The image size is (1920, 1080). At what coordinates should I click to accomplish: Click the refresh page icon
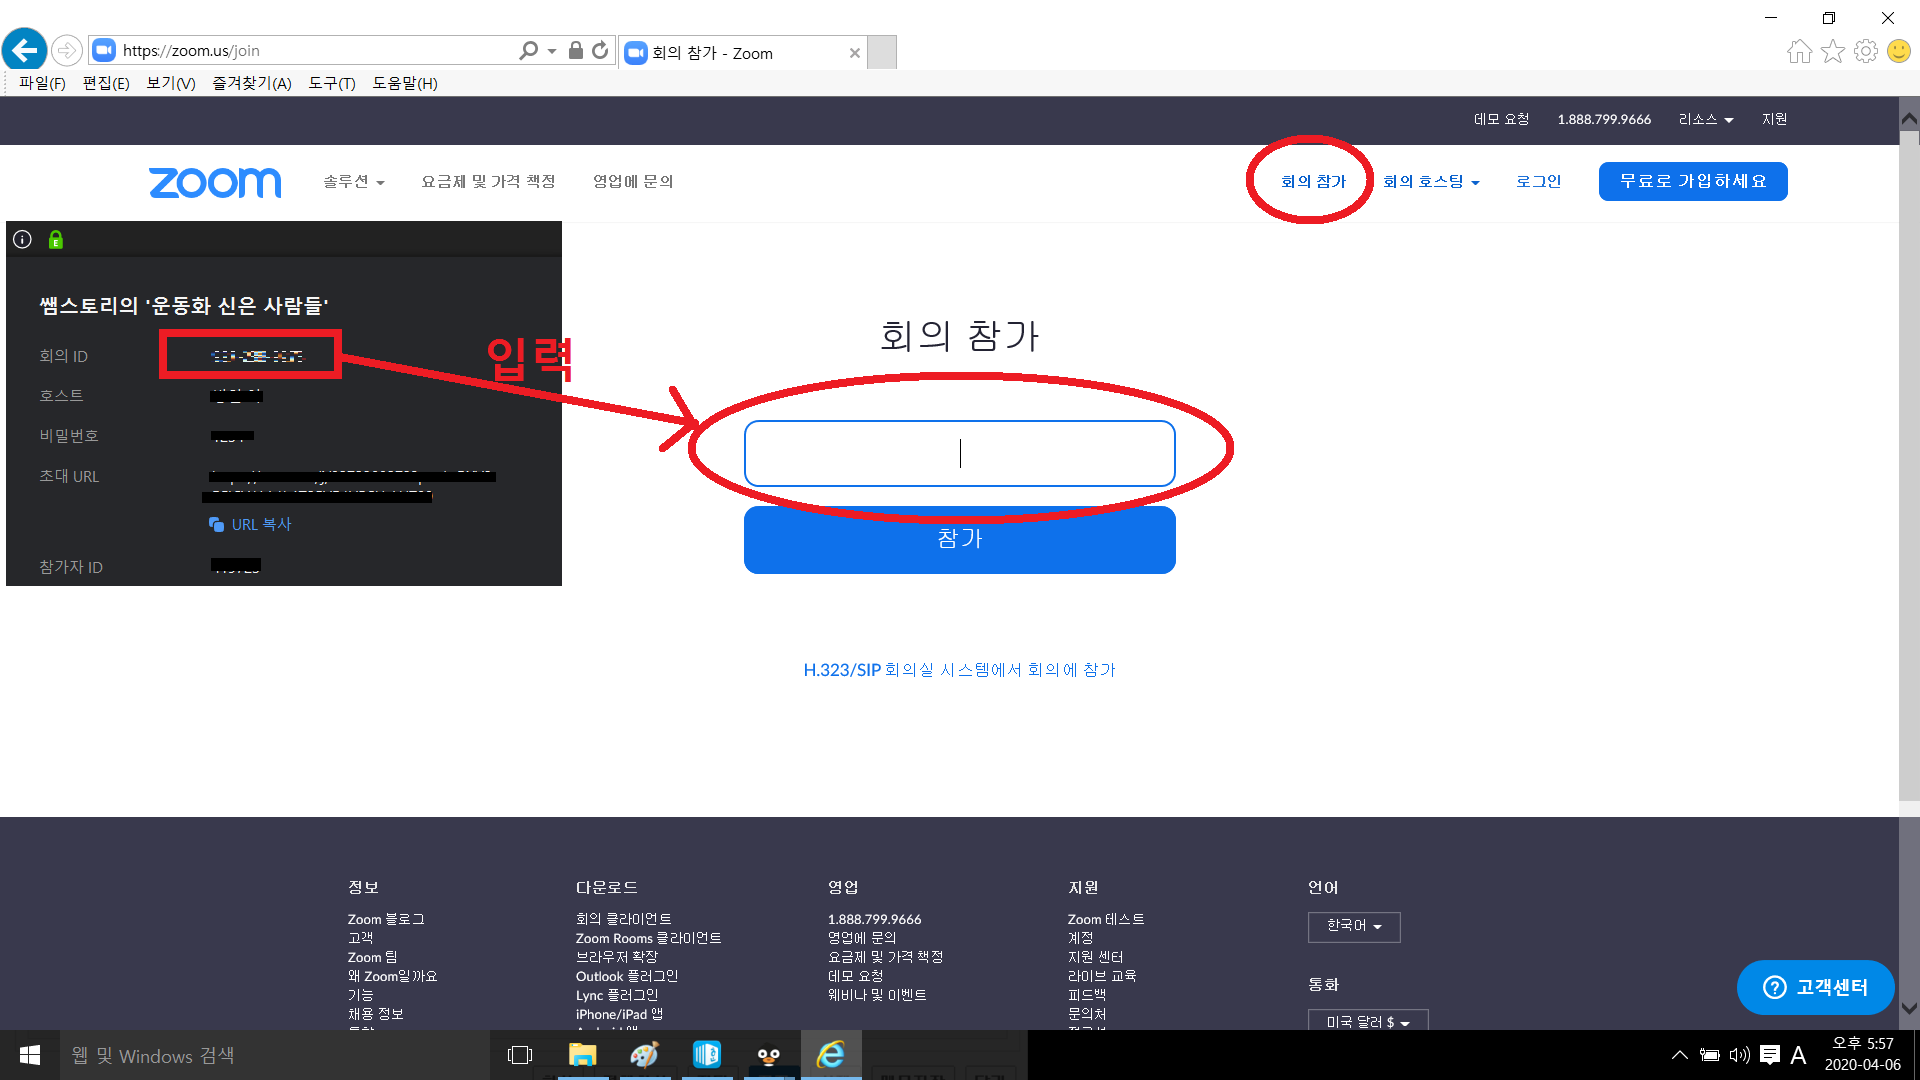(x=600, y=50)
